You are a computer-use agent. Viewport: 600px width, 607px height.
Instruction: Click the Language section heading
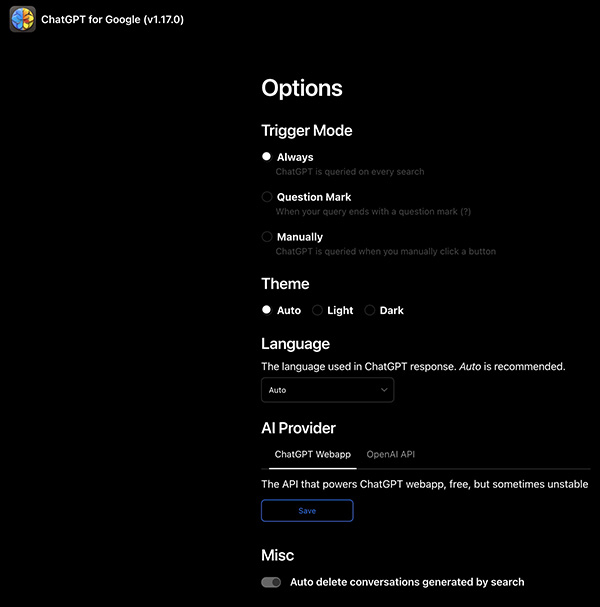click(295, 344)
